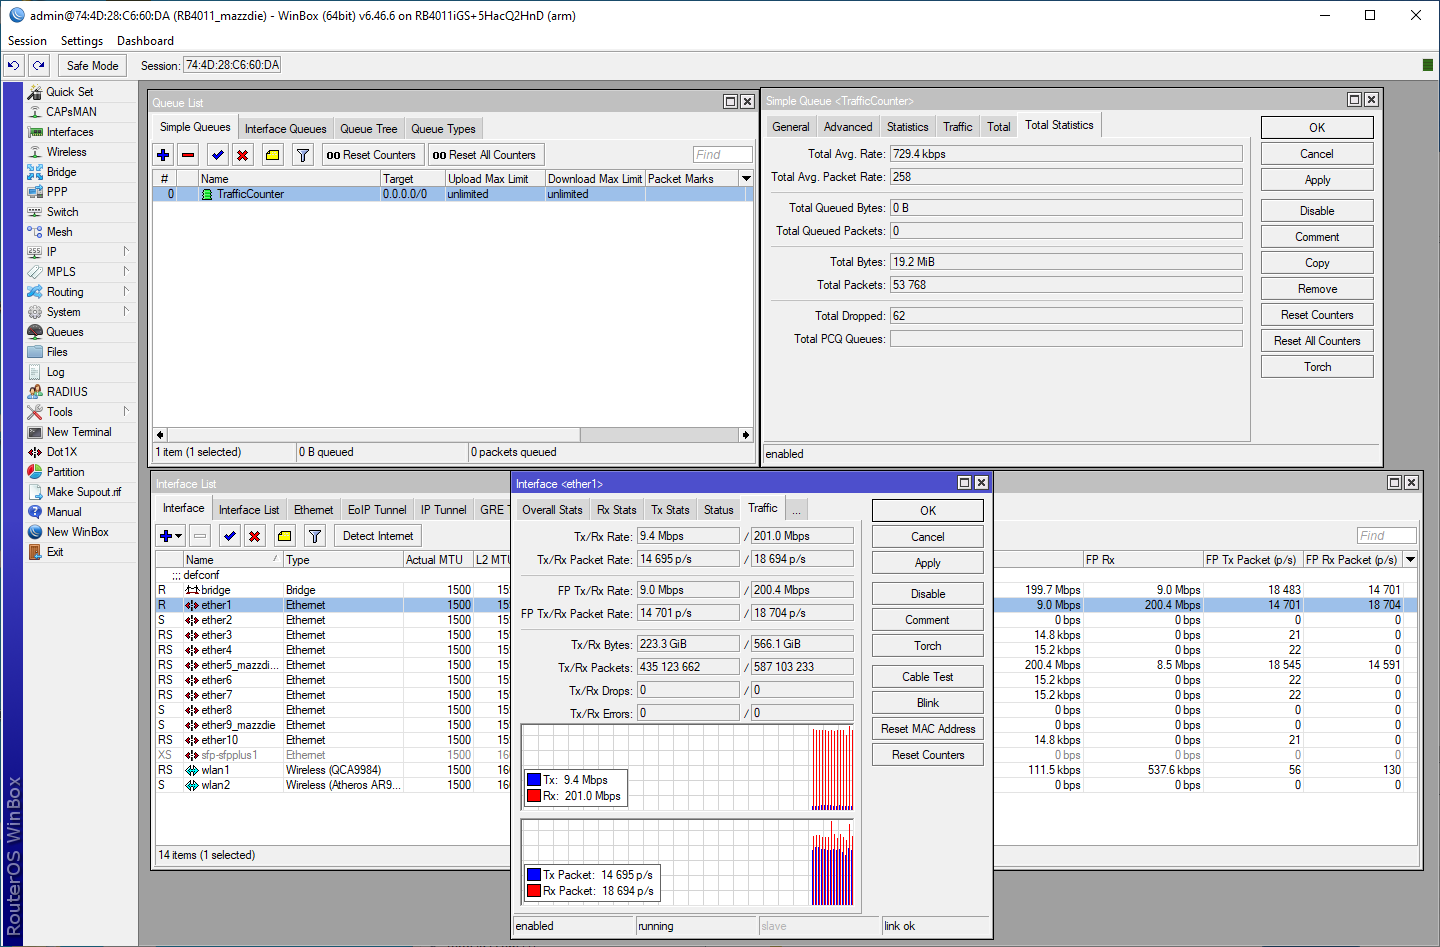Click yellow comment icon in Queue List toolbar
Screen dimensions: 1440x947
[x=272, y=155]
